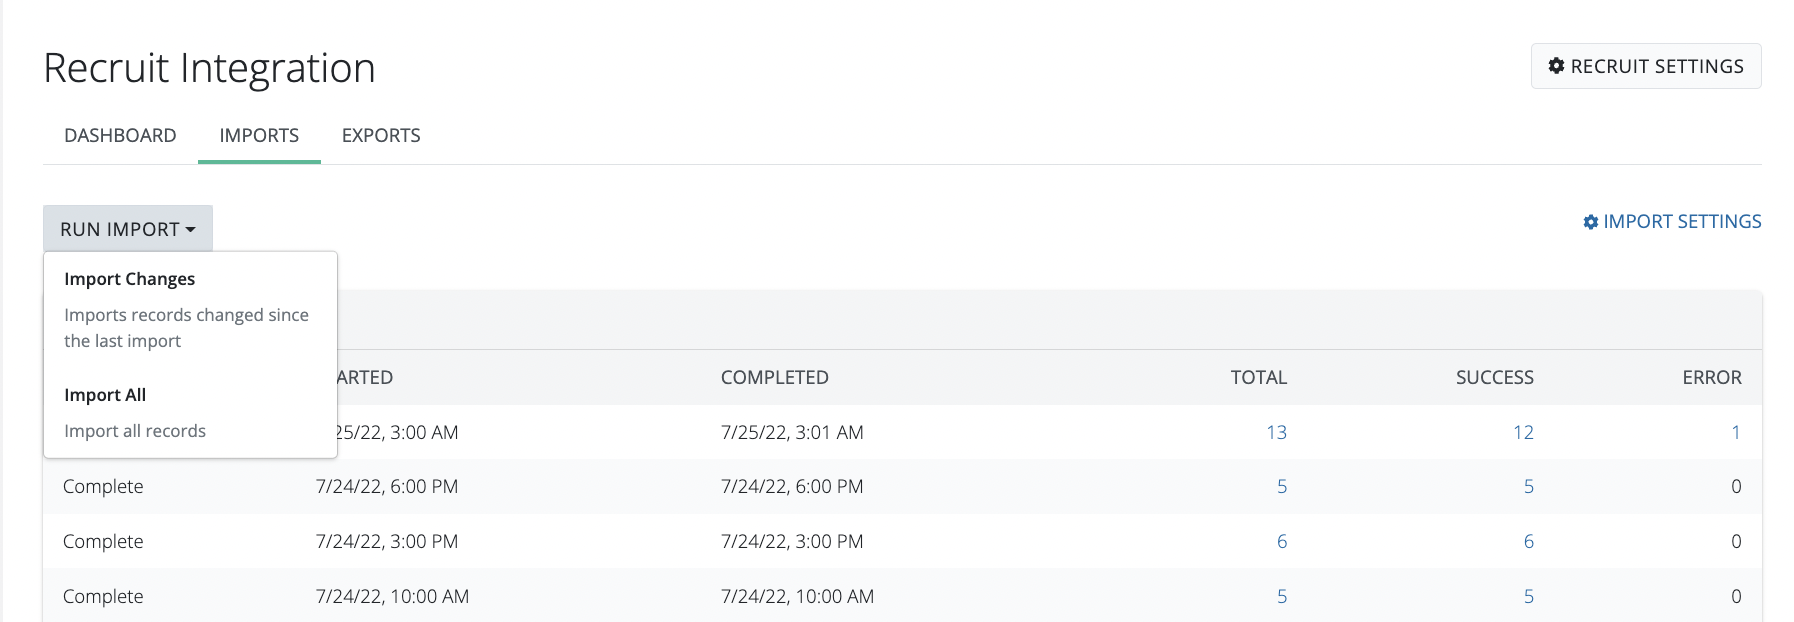Choose Import All from the dropdown menu
This screenshot has width=1794, height=622.
105,395
